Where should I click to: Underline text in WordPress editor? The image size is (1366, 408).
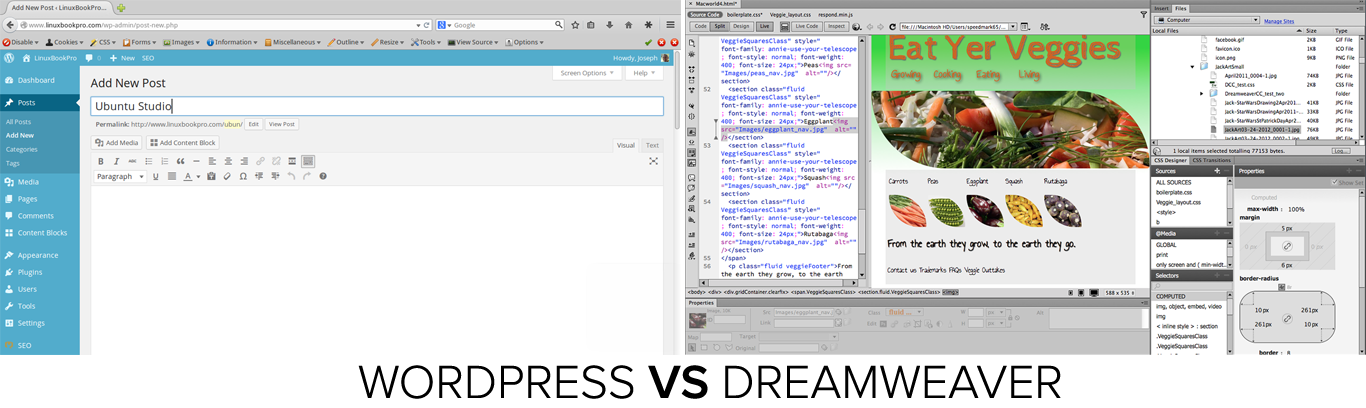(x=155, y=176)
